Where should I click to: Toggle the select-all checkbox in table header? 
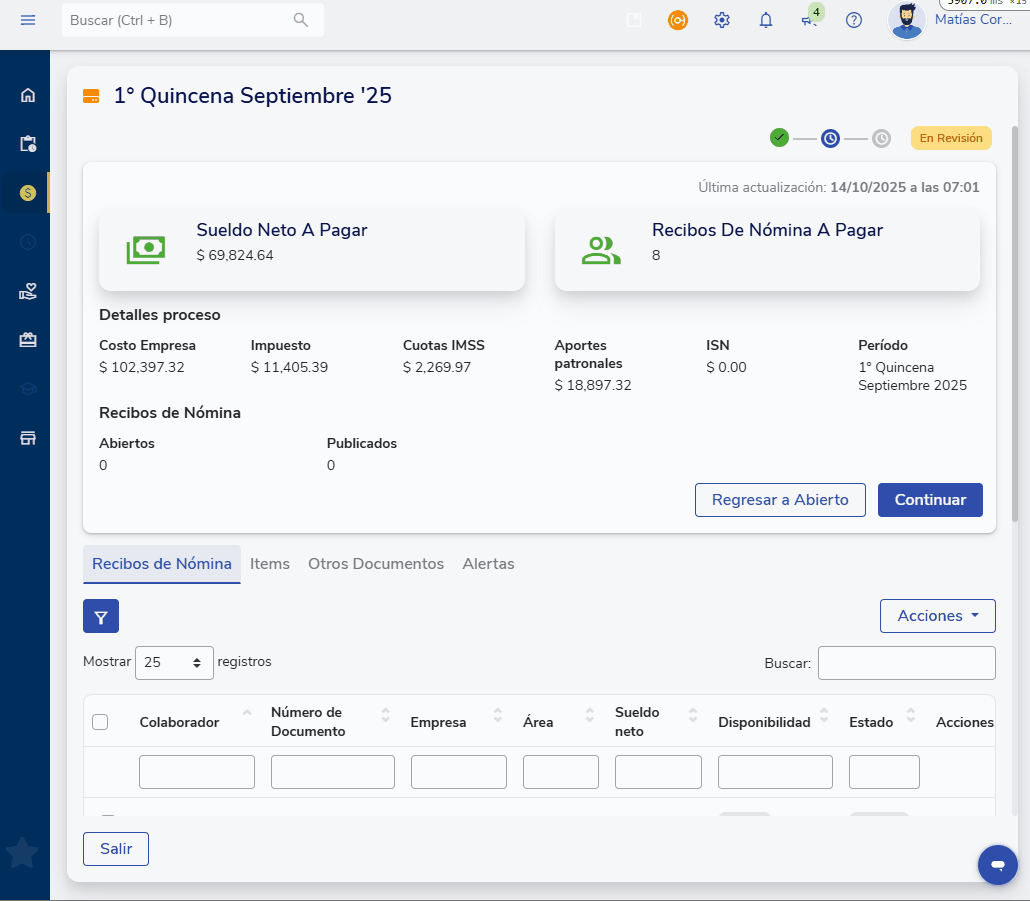tap(100, 722)
